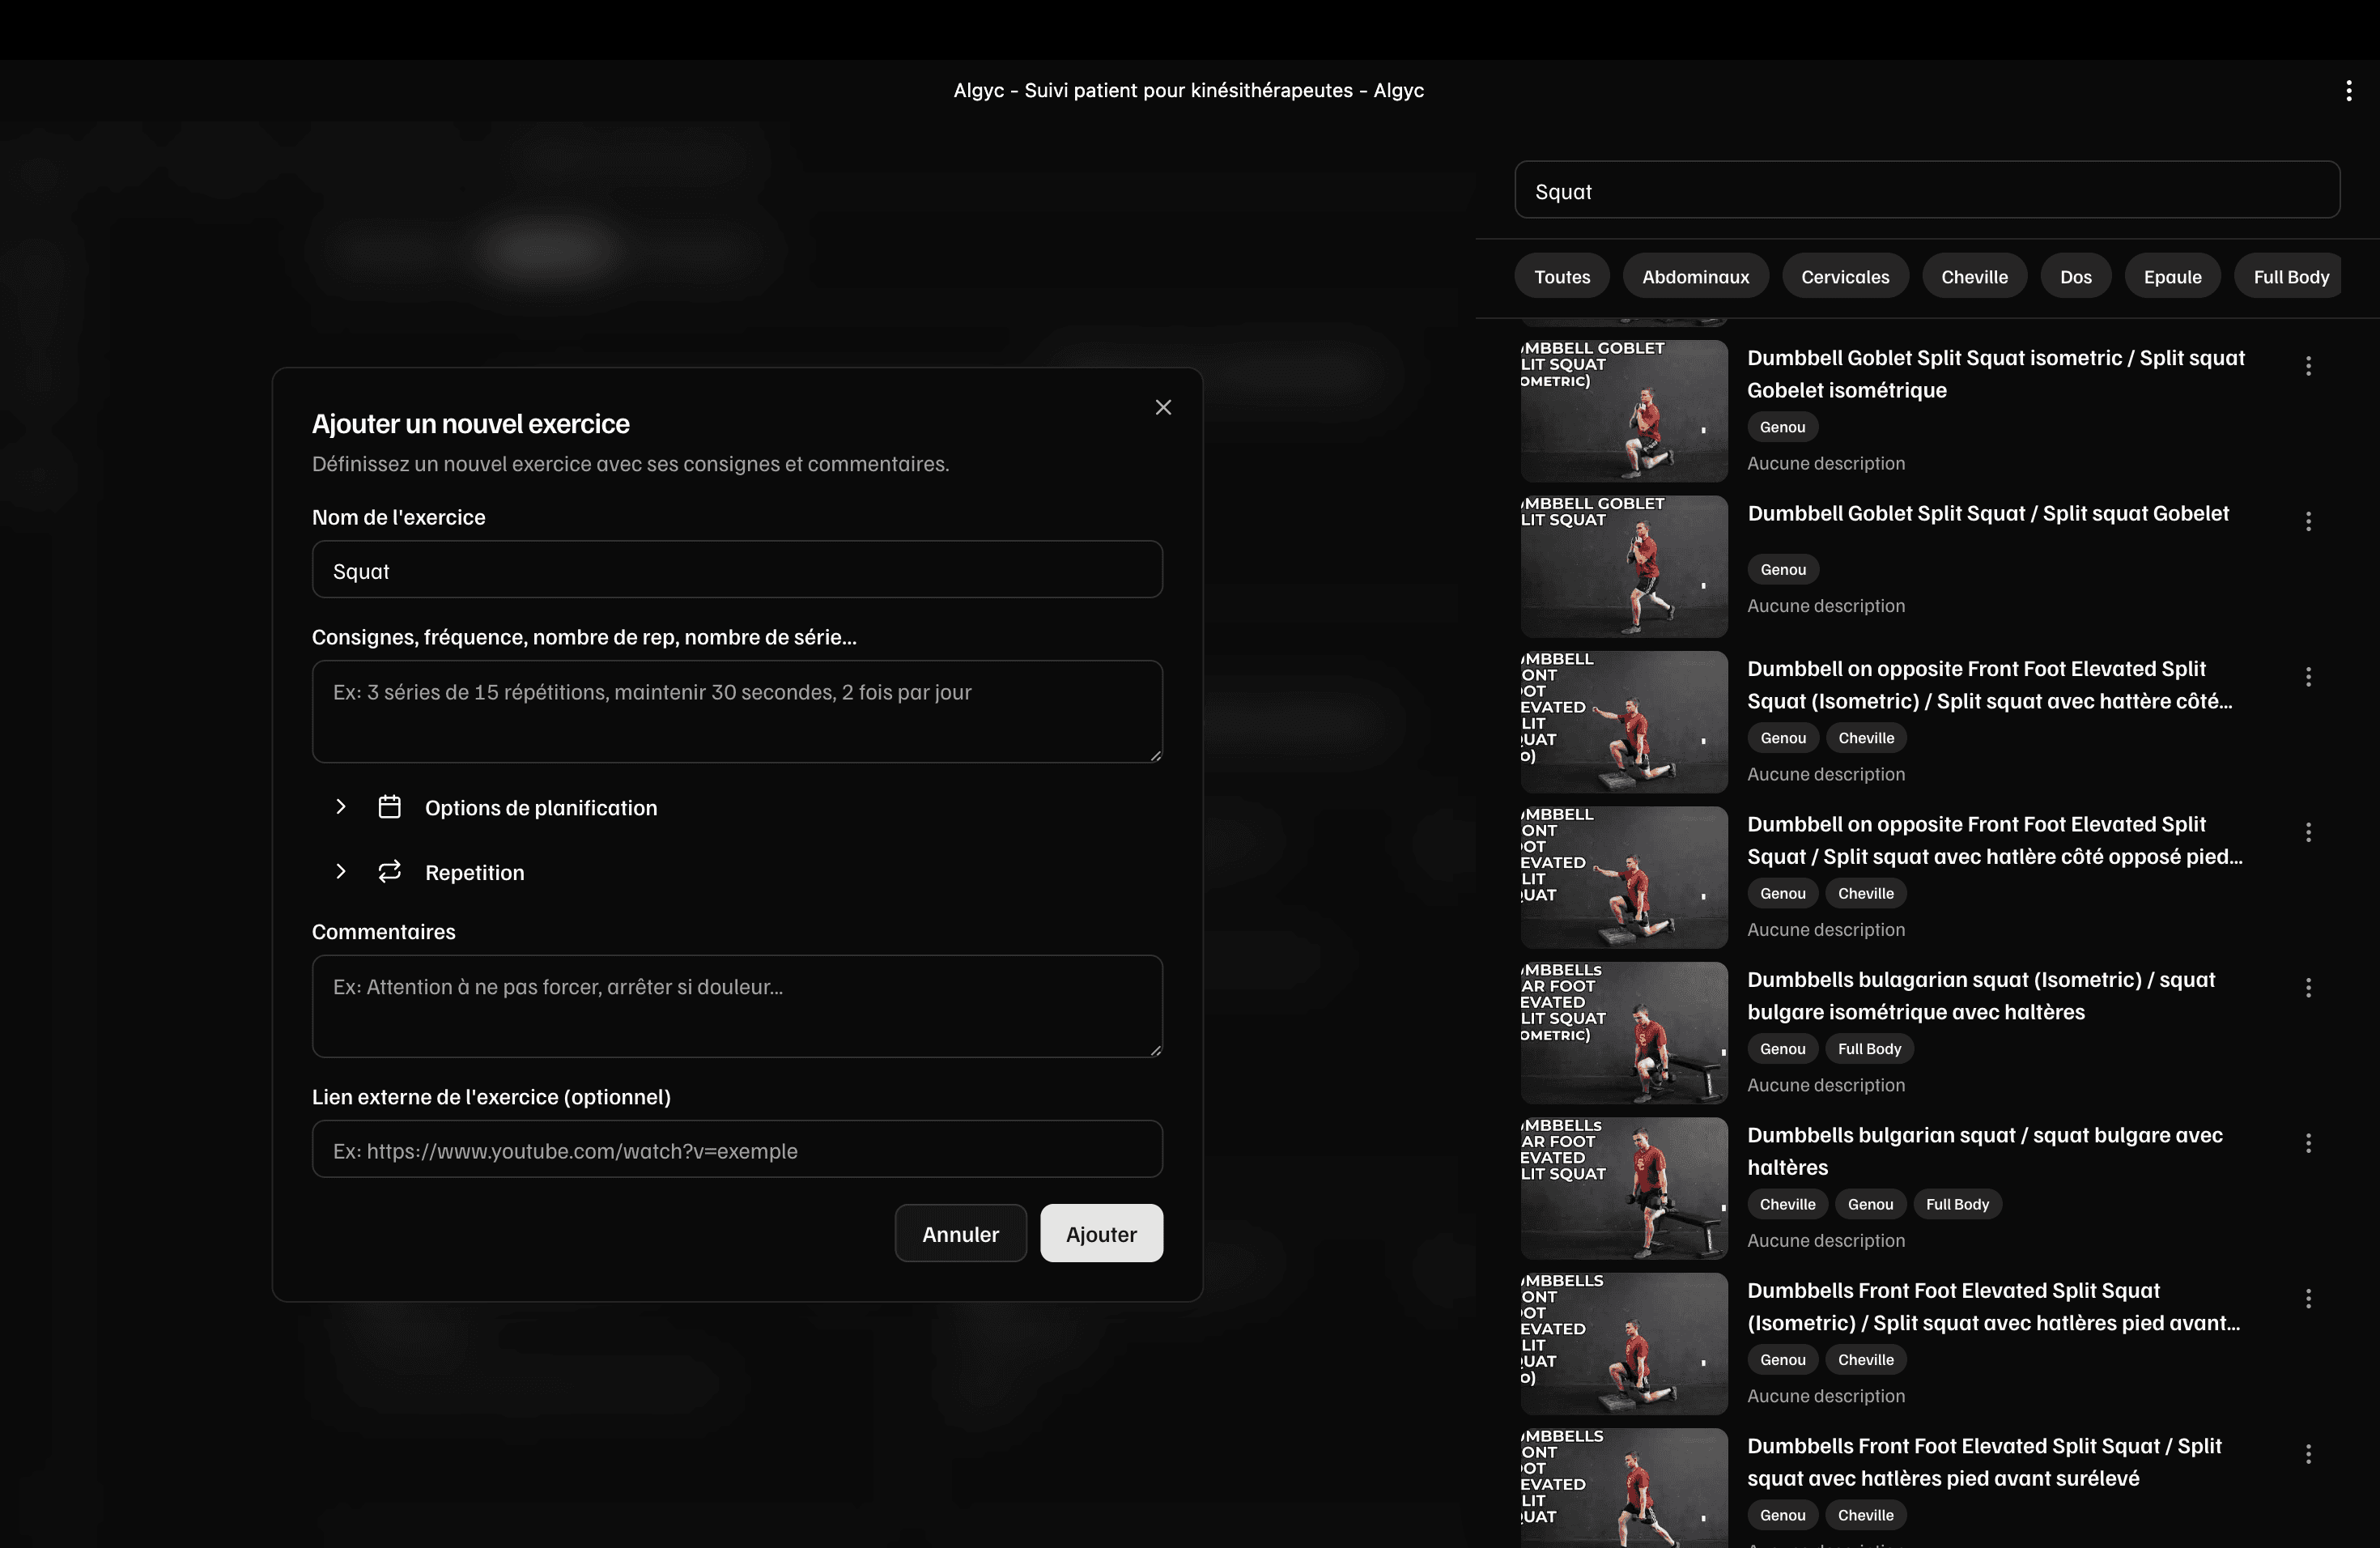Open options menu for Dumbbells bulgarian squat haltères
2380x1548 pixels.
pyautogui.click(x=2308, y=1143)
